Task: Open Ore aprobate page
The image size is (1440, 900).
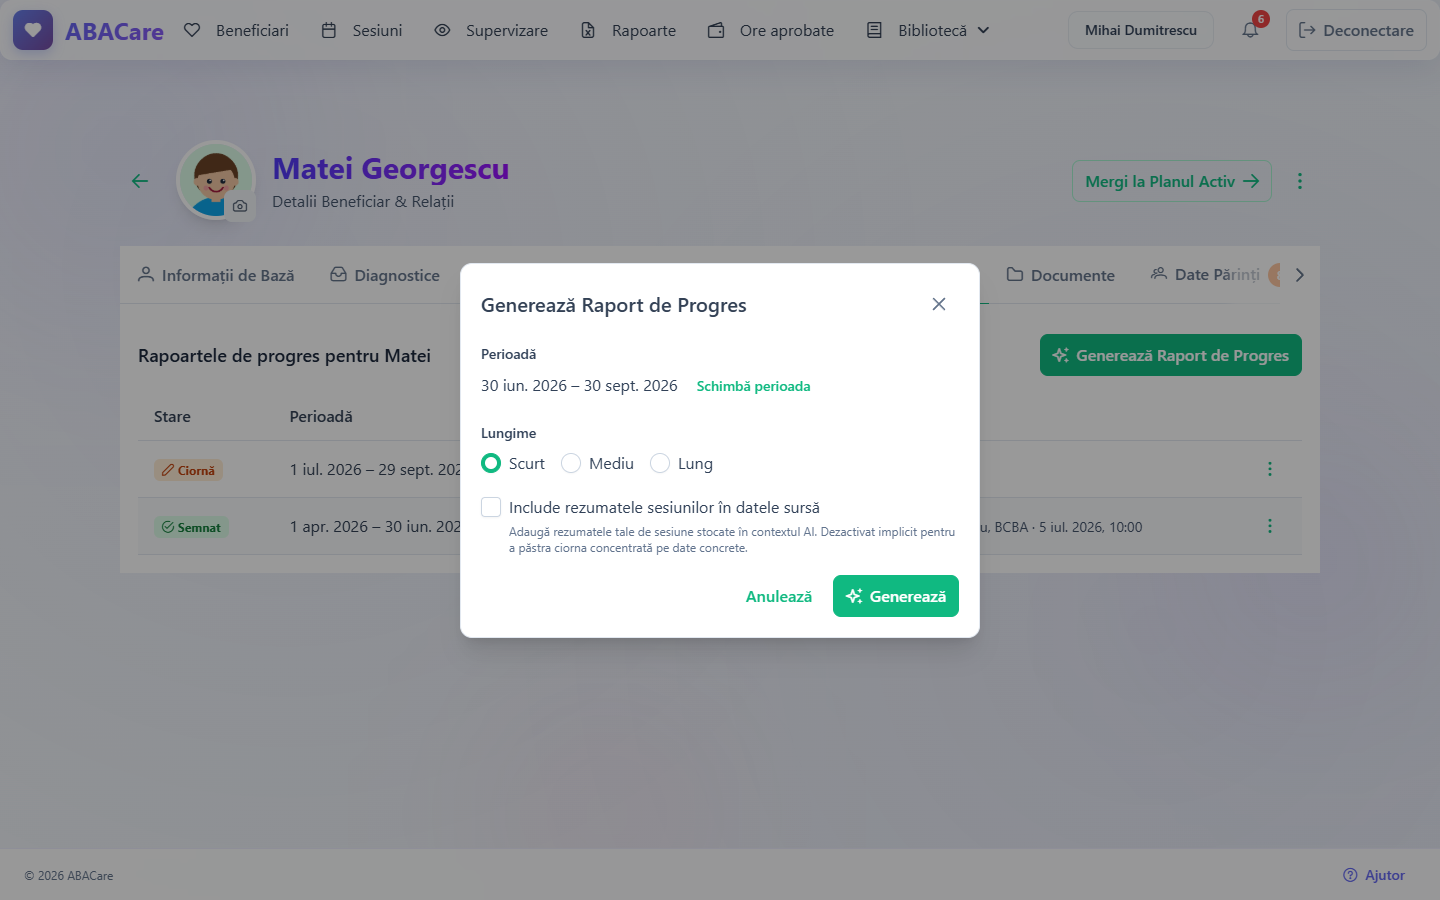Action: pos(771,30)
